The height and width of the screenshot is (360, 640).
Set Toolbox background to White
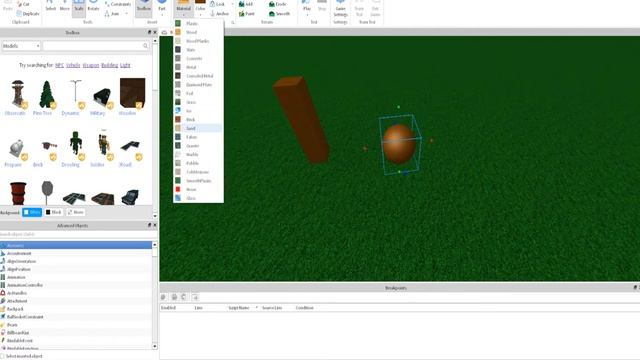32,212
